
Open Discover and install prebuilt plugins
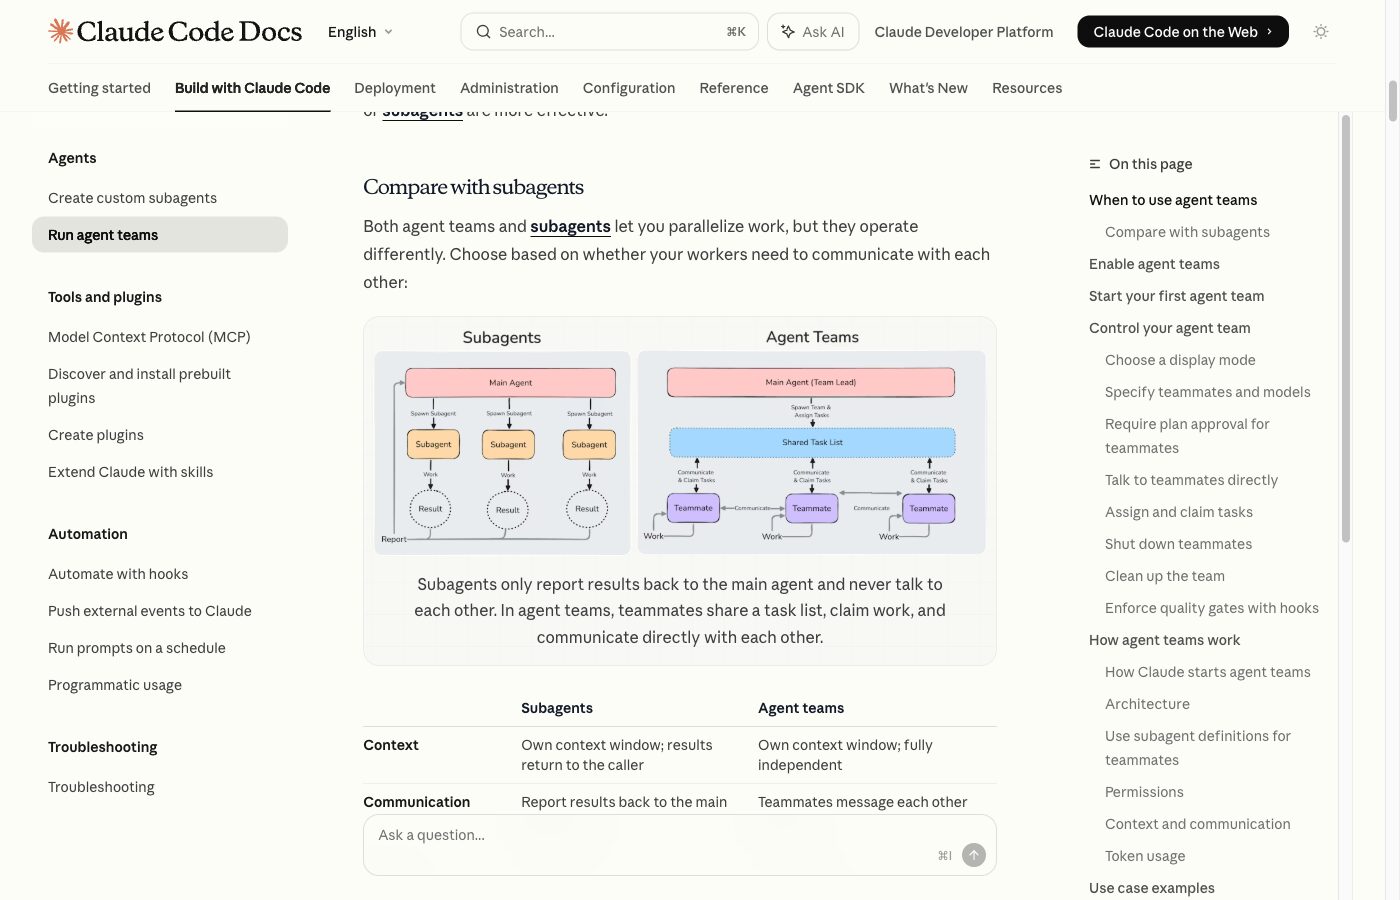pos(139,386)
